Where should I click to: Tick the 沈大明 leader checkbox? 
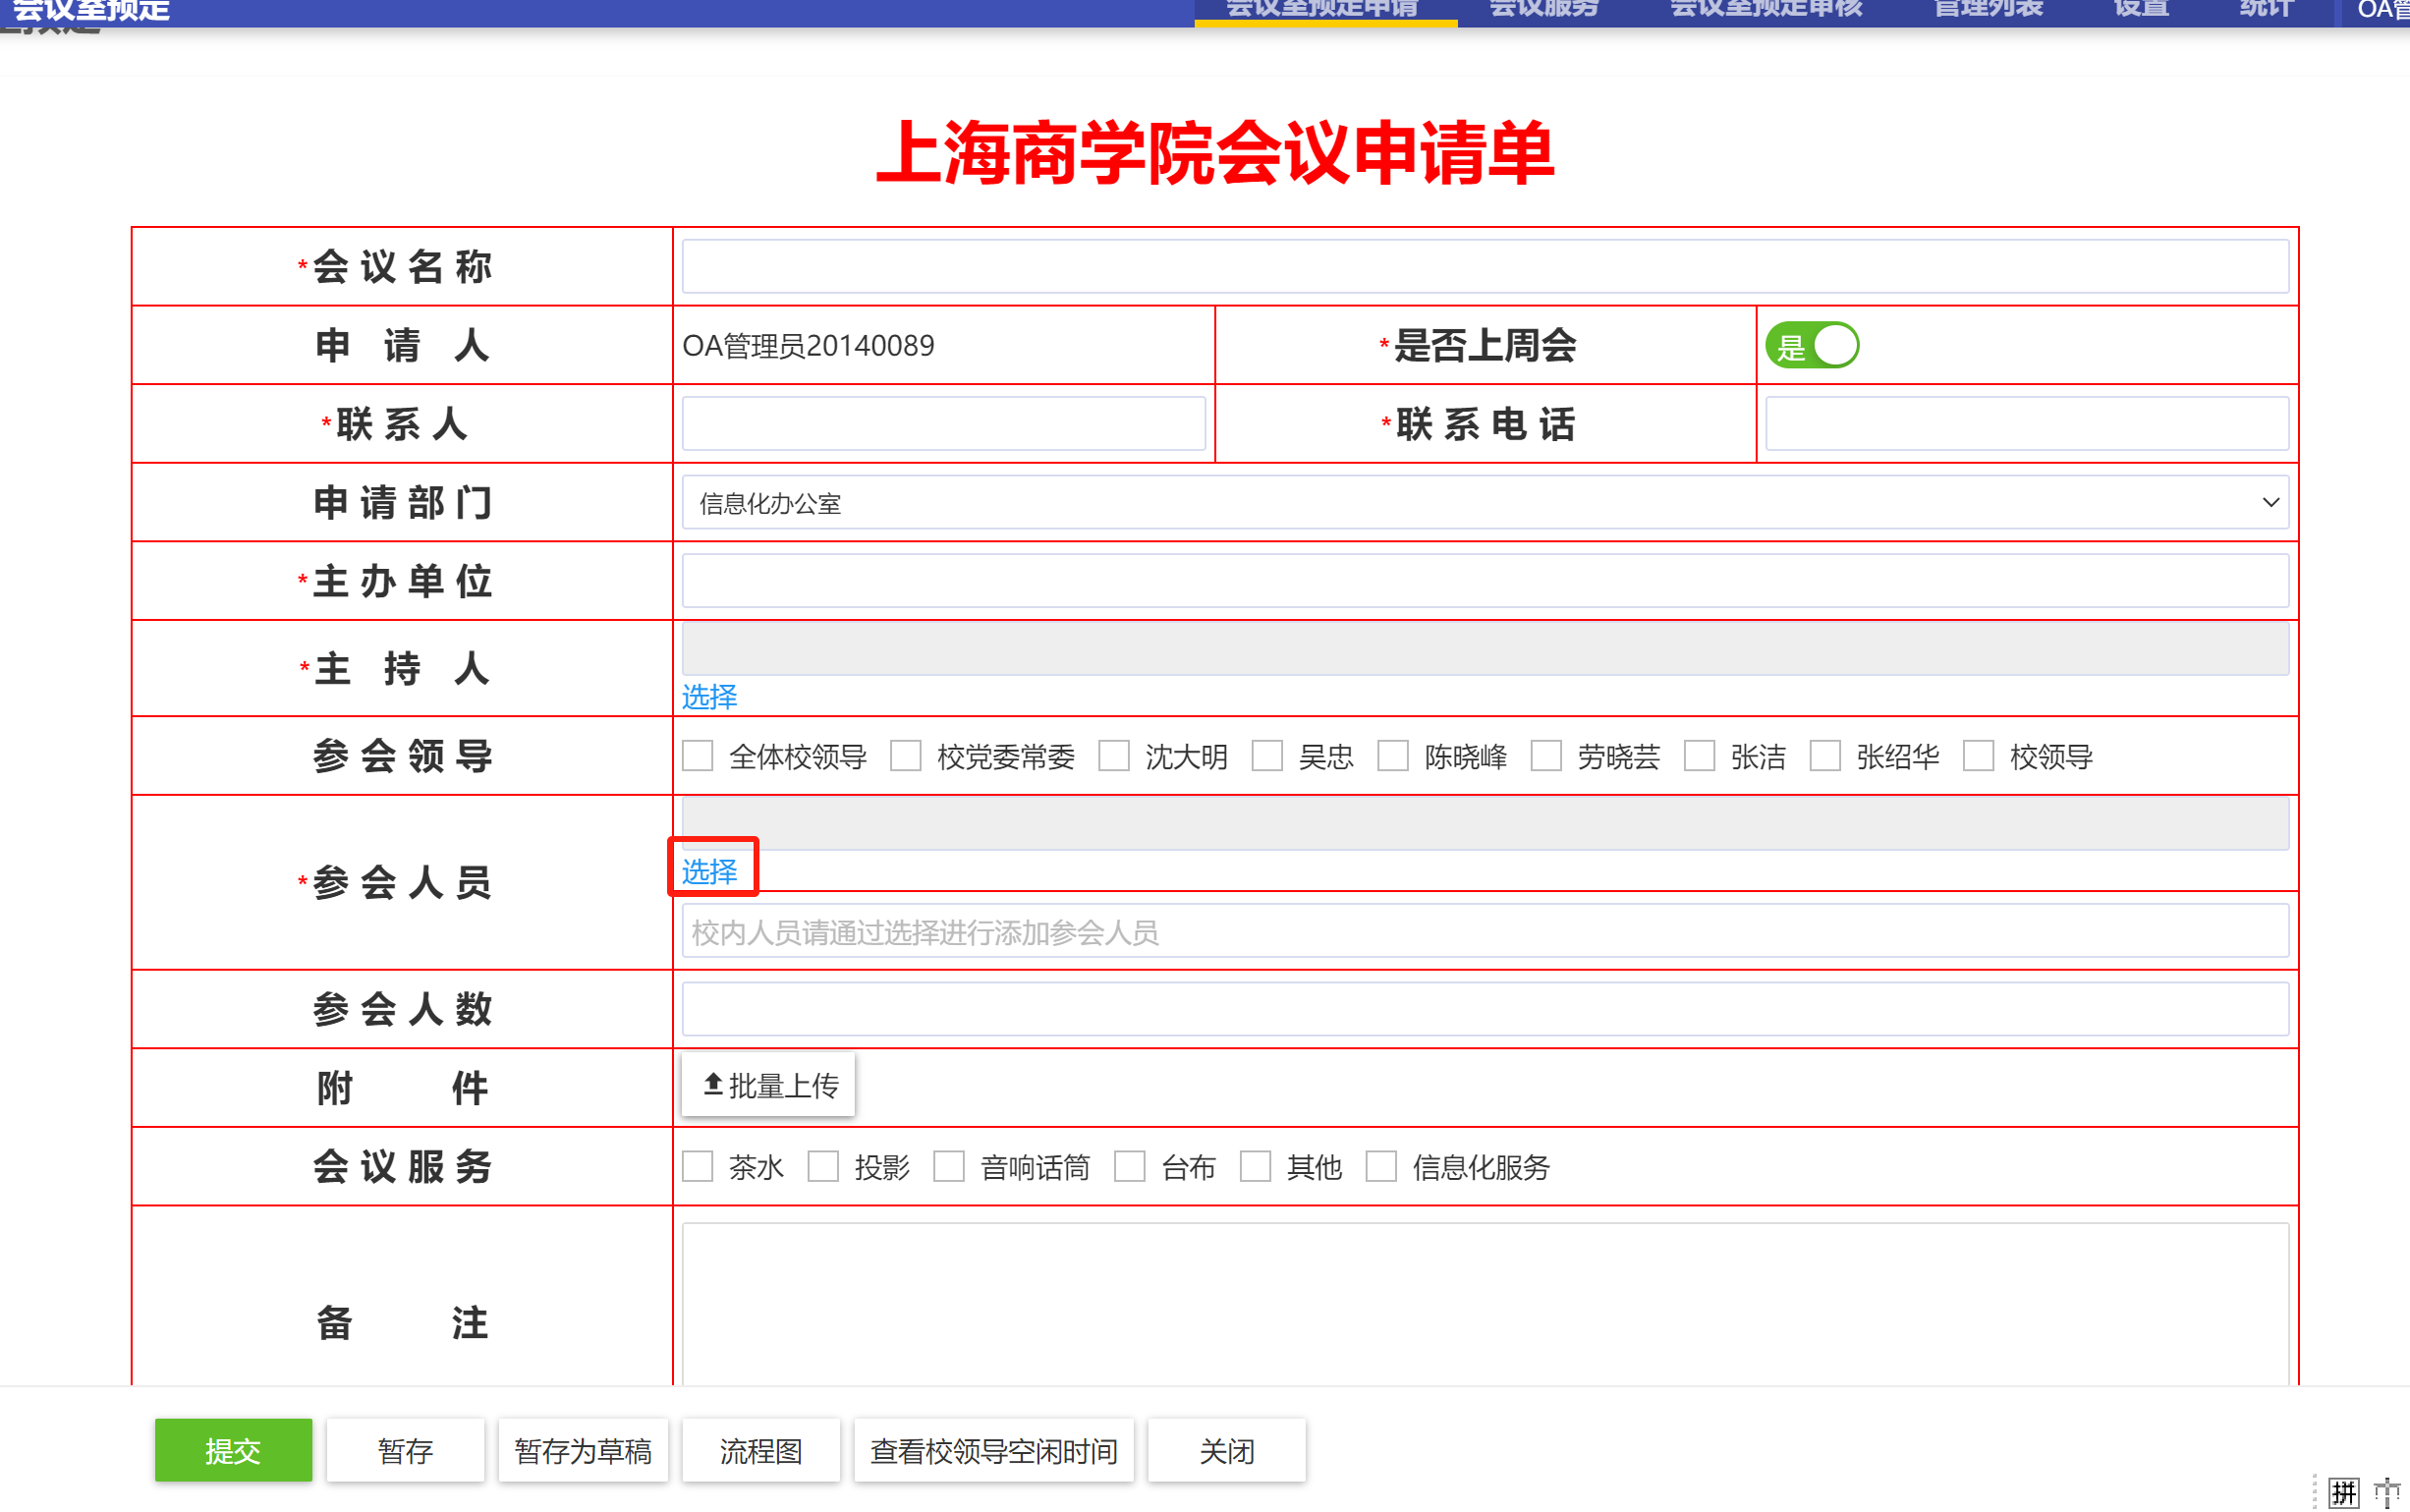1114,756
